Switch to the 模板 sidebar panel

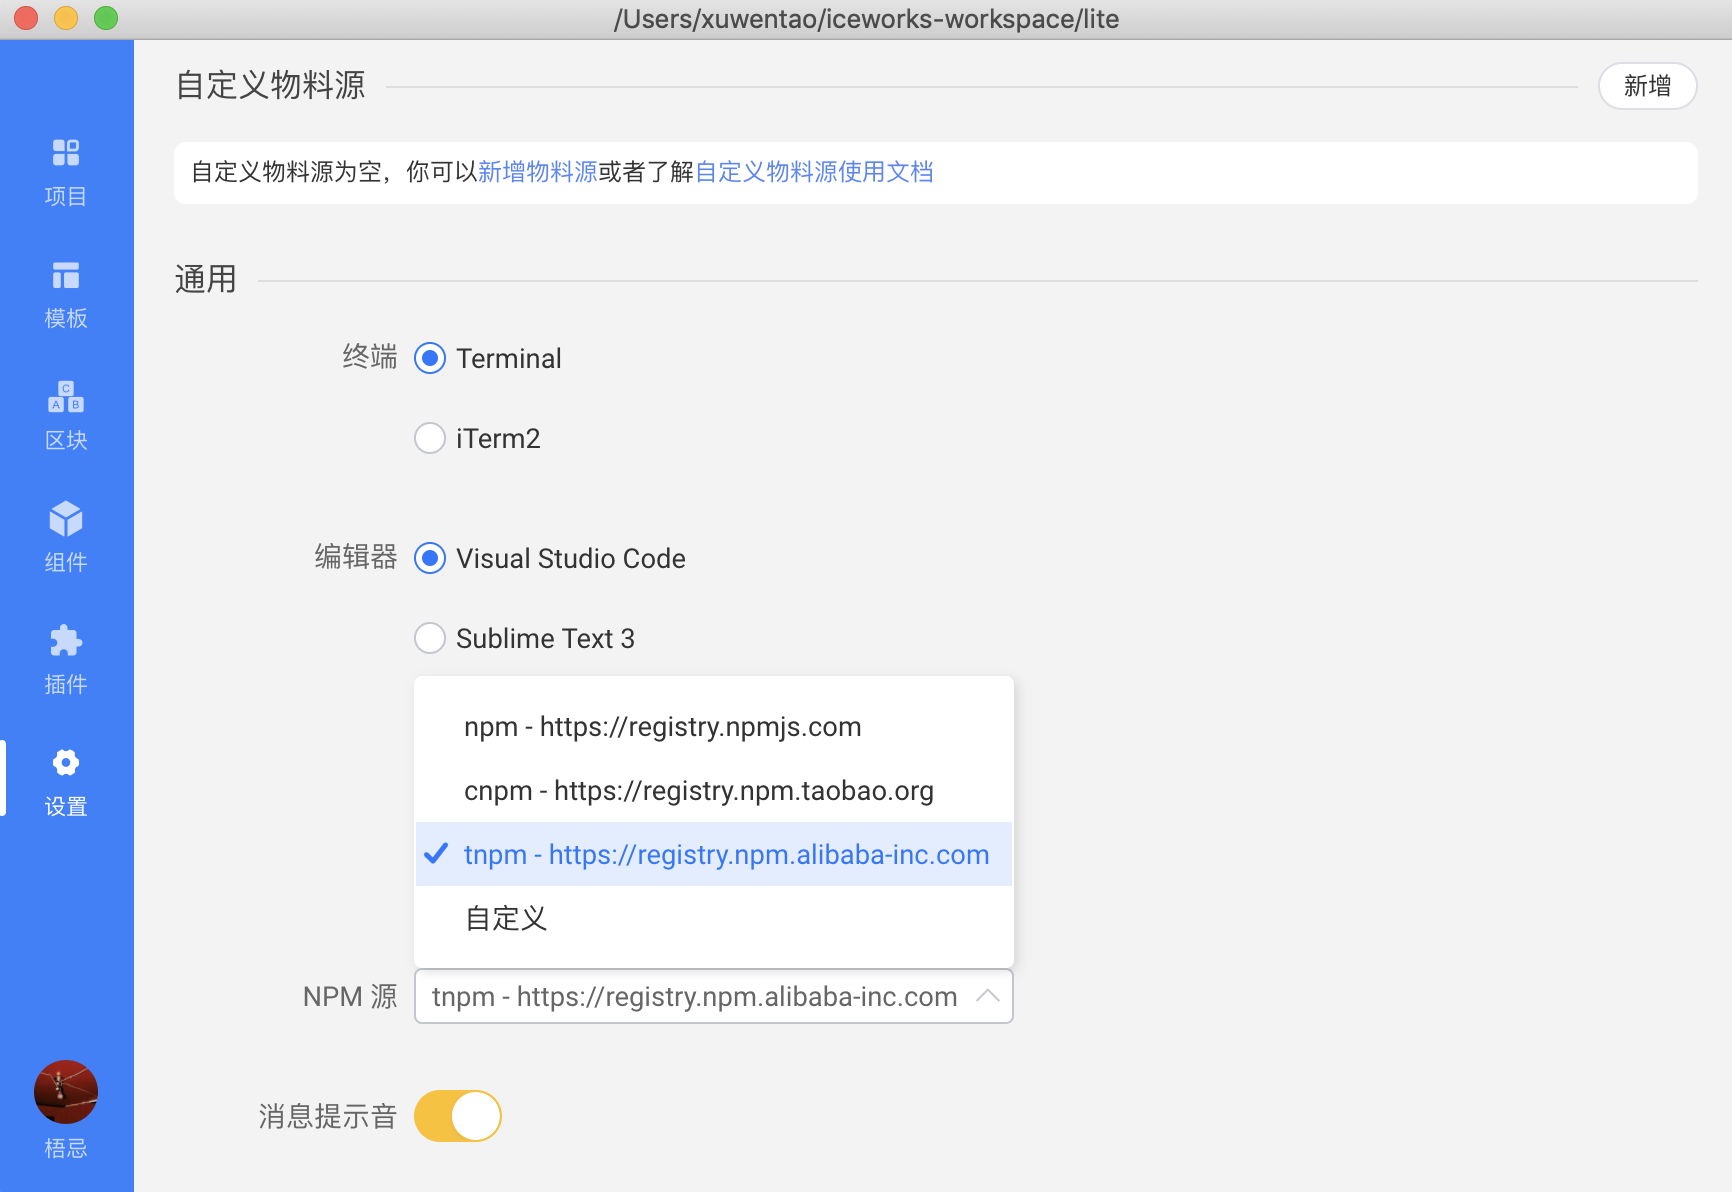coord(65,294)
